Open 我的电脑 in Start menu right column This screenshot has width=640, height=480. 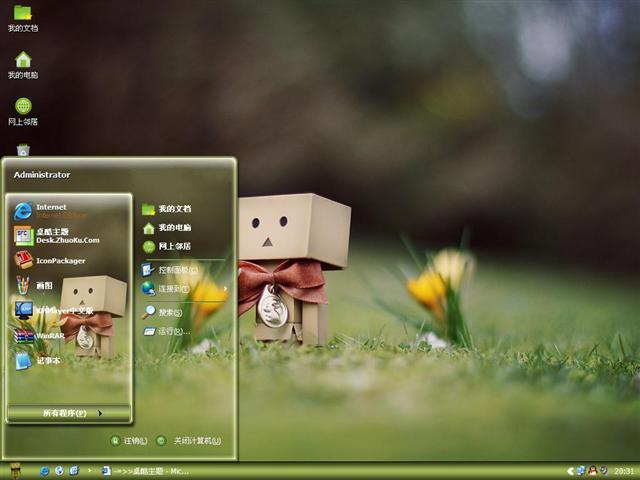pyautogui.click(x=167, y=228)
